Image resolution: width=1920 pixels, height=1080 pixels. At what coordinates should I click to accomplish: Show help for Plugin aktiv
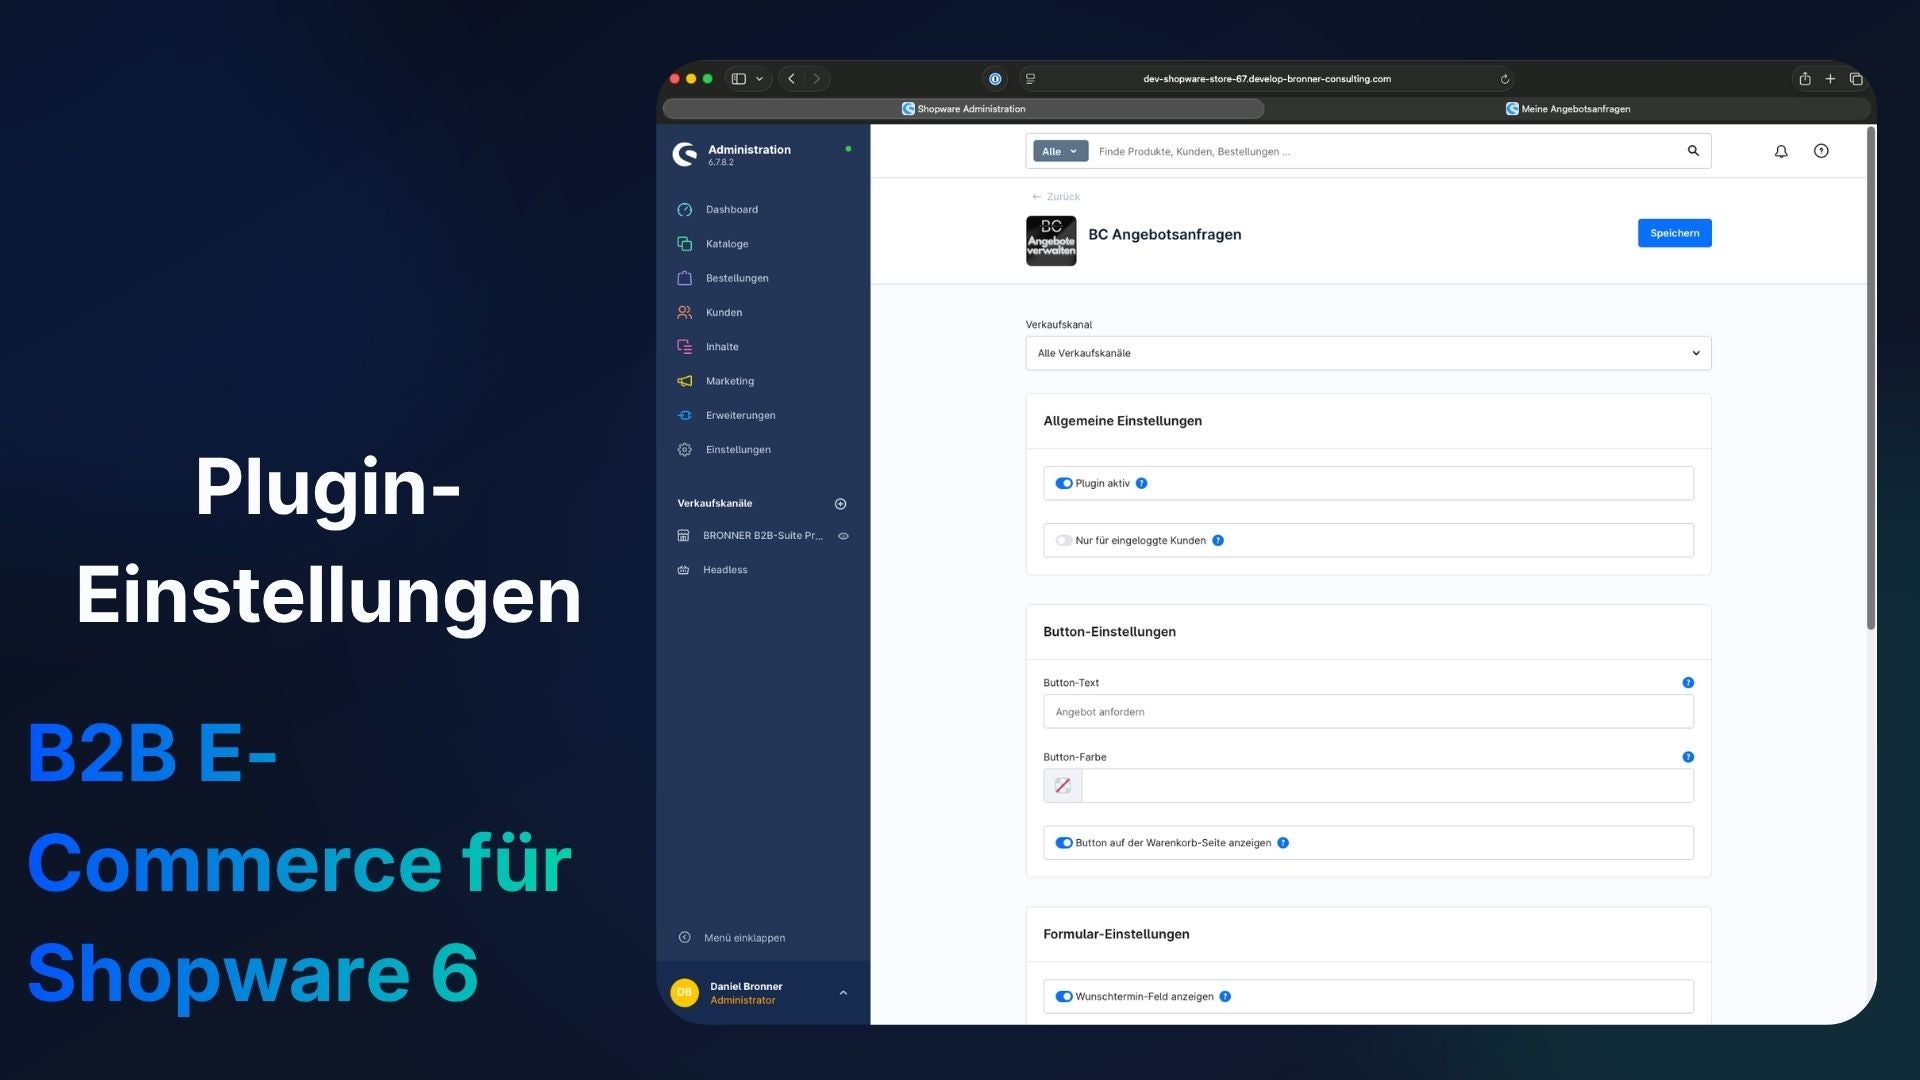(1142, 484)
